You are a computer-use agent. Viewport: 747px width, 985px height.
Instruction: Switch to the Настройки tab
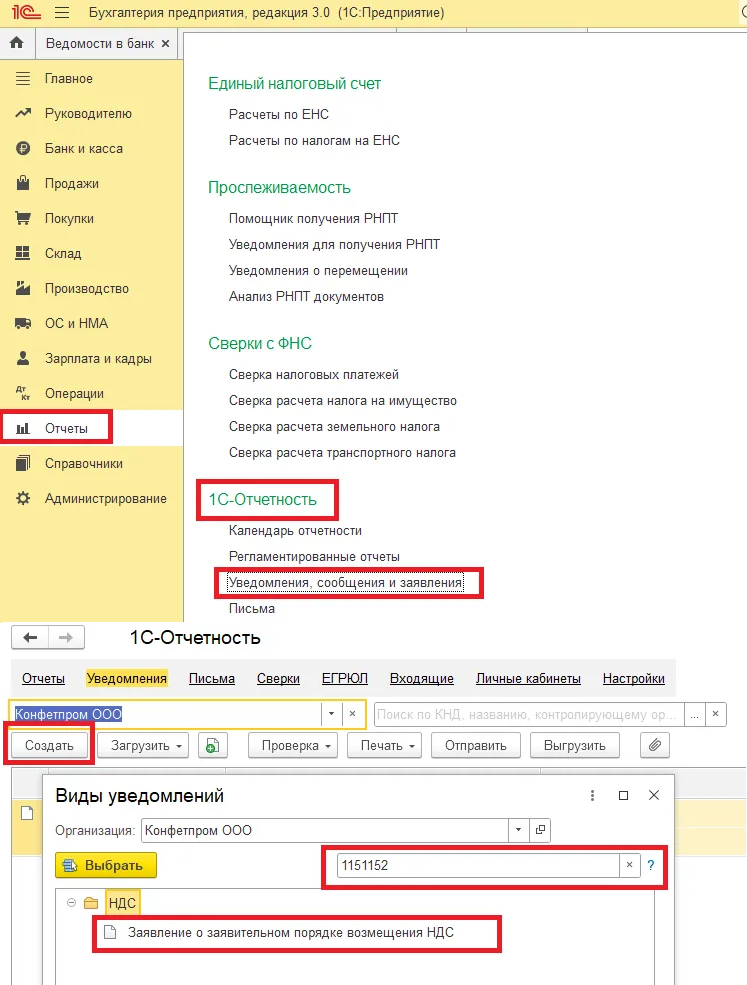pos(634,678)
